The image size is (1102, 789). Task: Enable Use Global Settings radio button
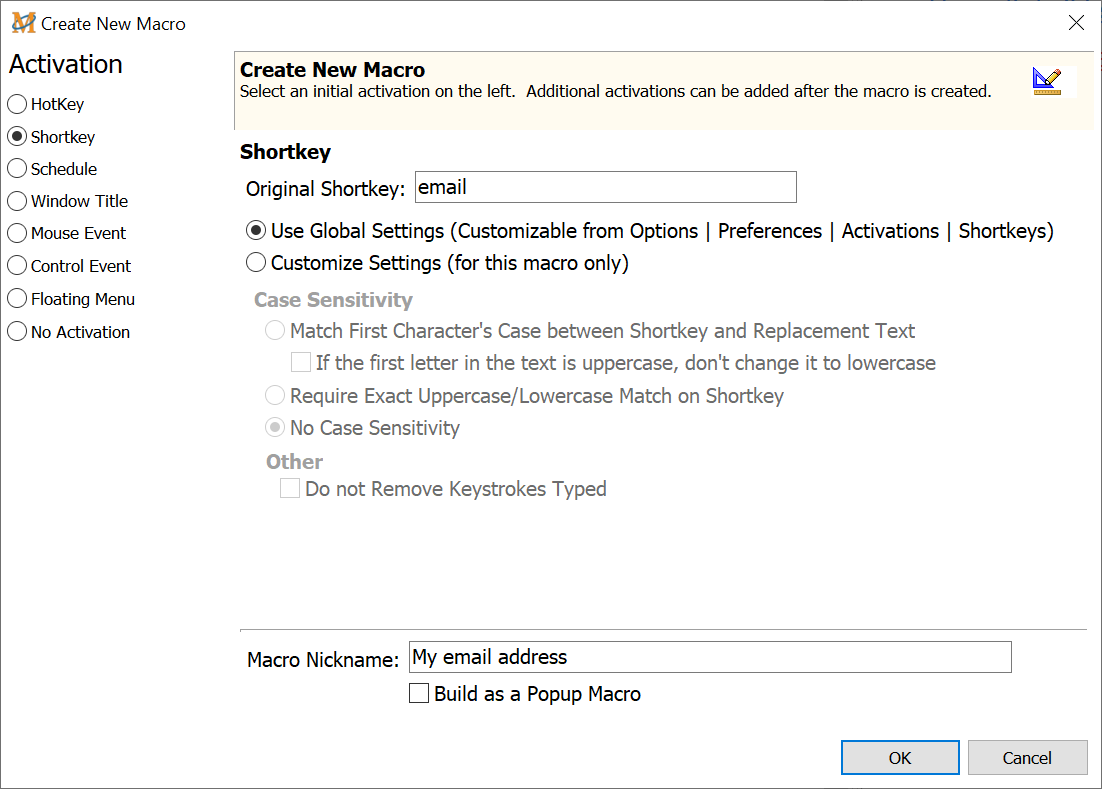256,231
